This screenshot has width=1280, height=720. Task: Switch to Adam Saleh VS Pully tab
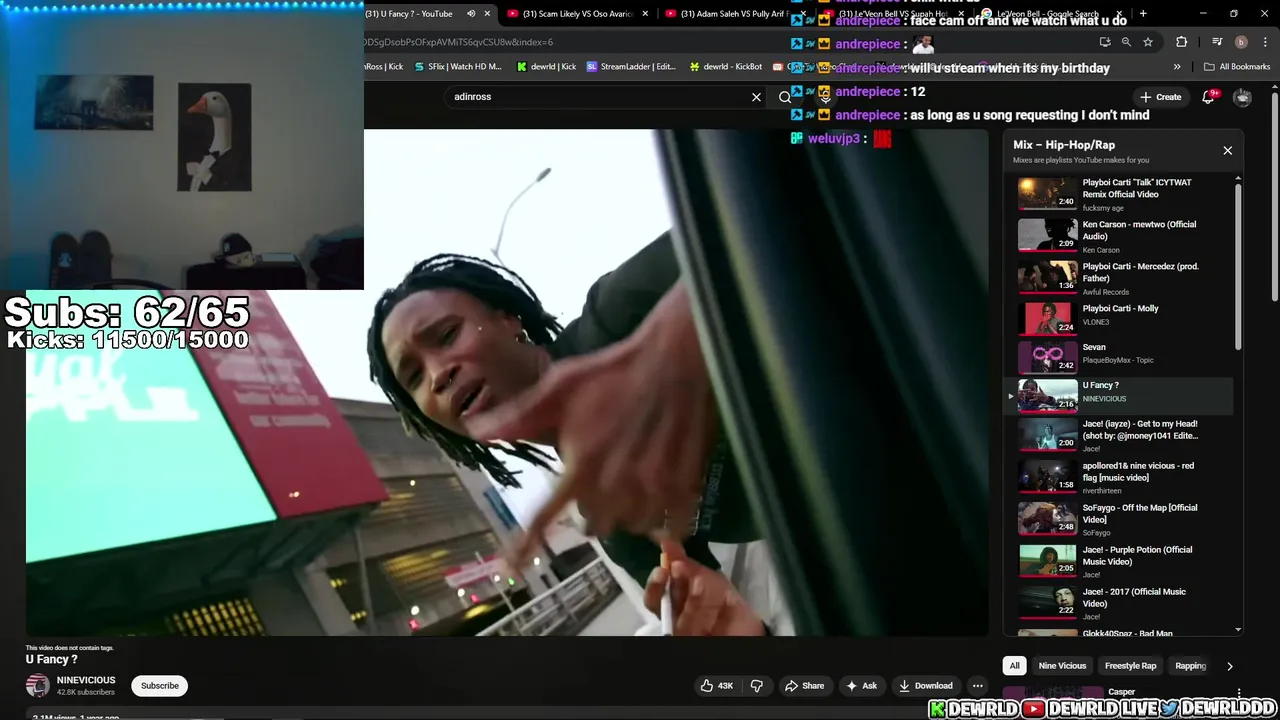[735, 14]
